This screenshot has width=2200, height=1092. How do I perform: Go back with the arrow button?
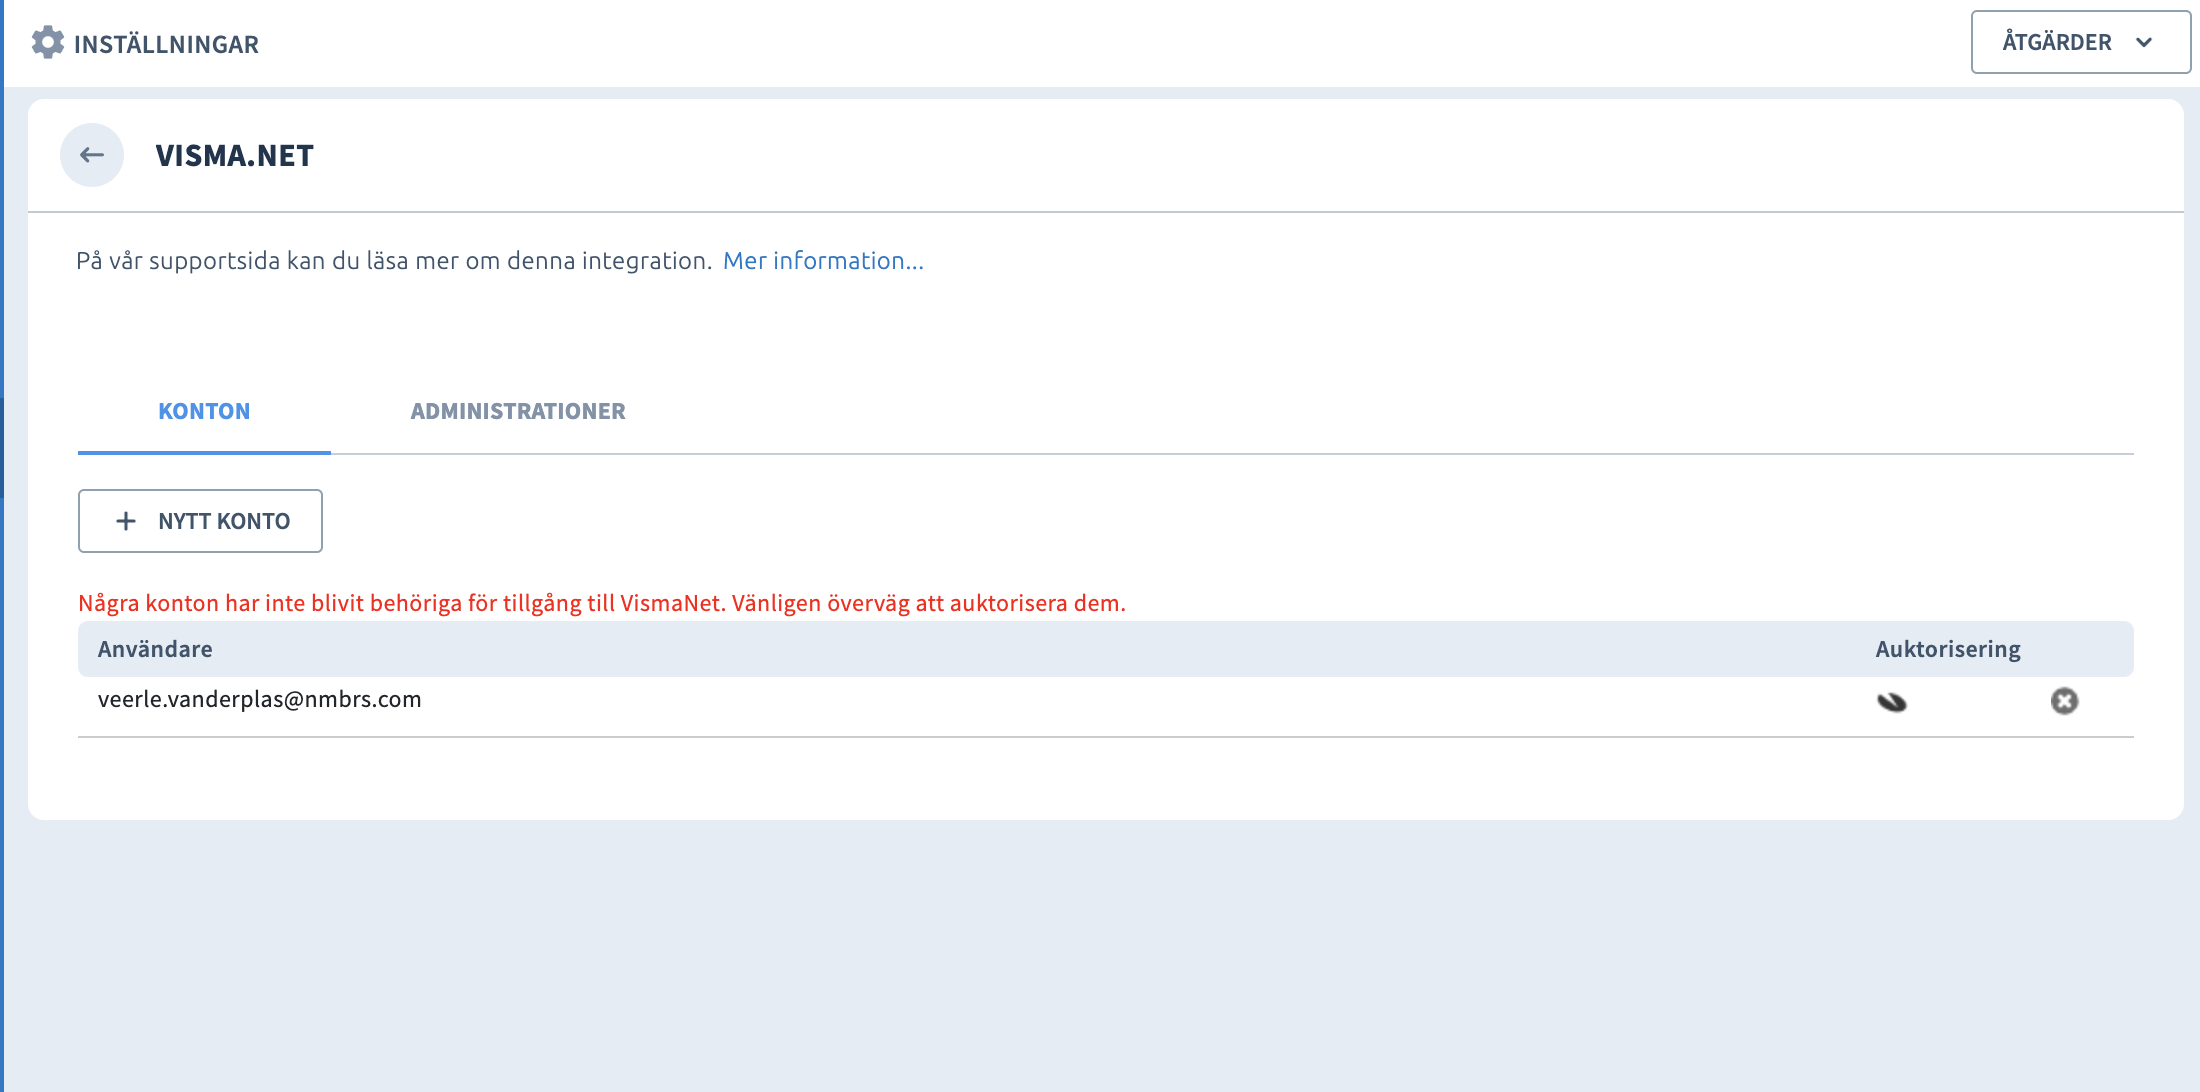click(92, 155)
